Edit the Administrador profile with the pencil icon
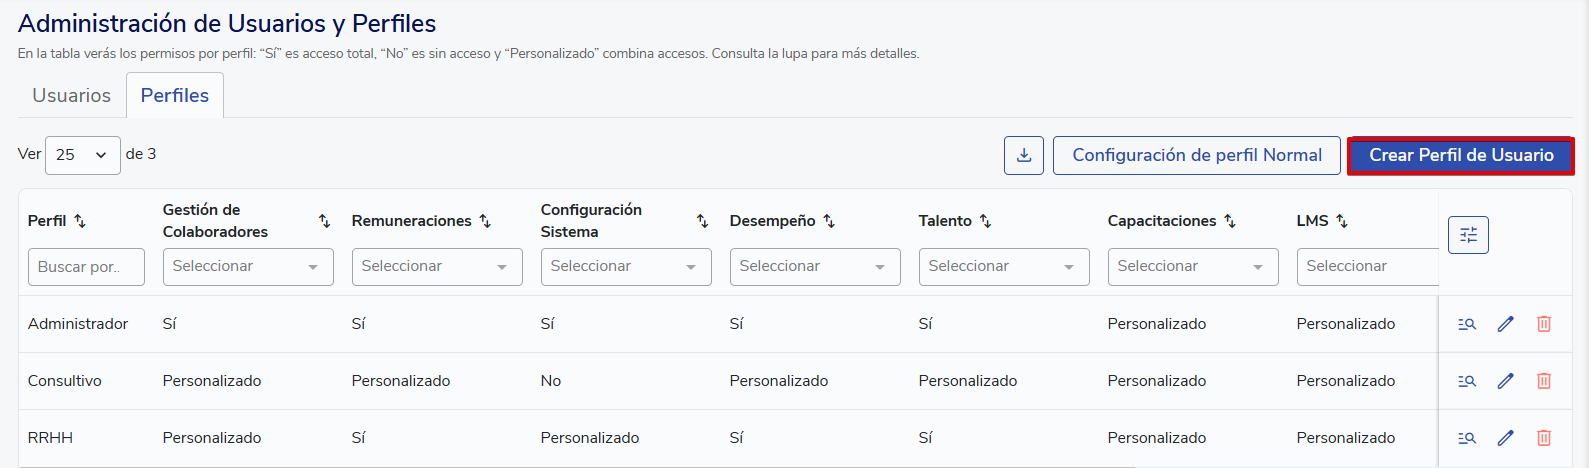This screenshot has width=1589, height=468. click(x=1505, y=324)
